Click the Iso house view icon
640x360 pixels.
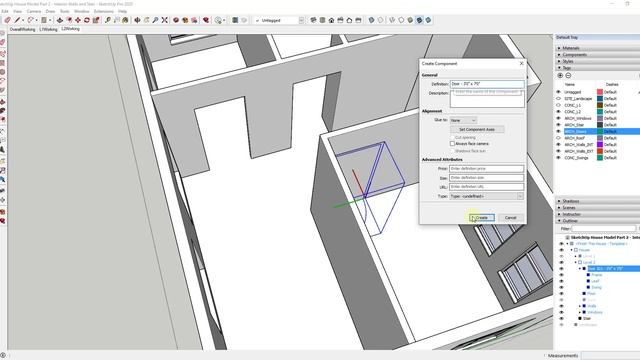click(x=313, y=20)
